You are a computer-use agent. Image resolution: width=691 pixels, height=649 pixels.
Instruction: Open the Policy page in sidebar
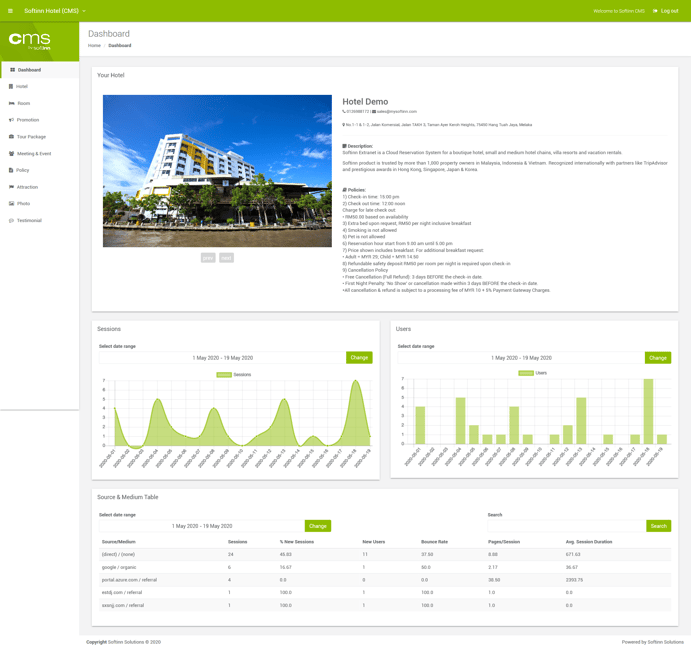(x=22, y=170)
